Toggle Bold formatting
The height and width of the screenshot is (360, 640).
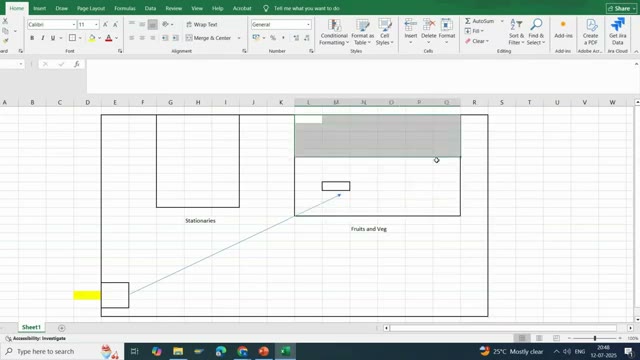32,38
